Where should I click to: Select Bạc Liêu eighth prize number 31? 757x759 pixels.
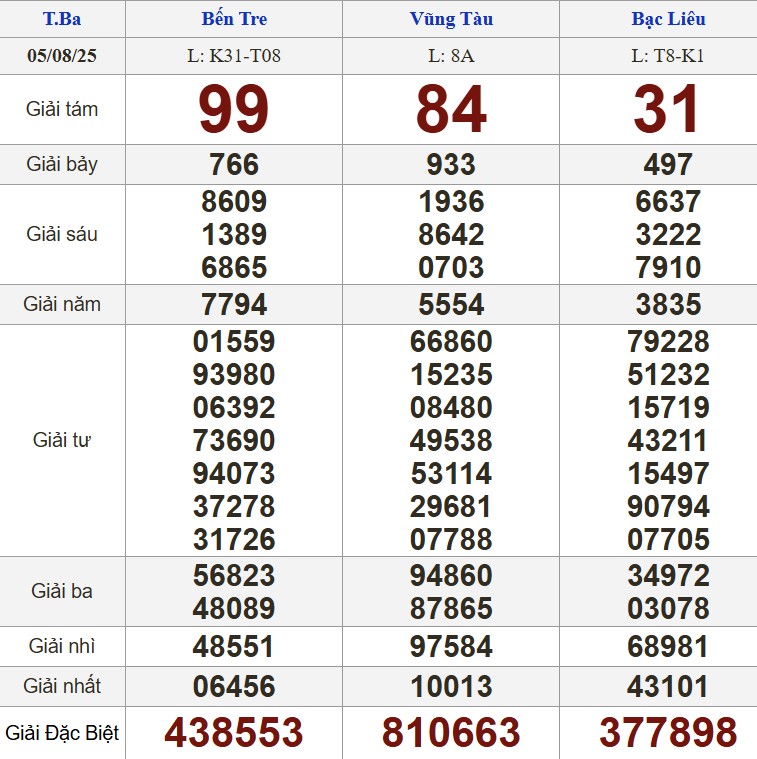pyautogui.click(x=668, y=109)
